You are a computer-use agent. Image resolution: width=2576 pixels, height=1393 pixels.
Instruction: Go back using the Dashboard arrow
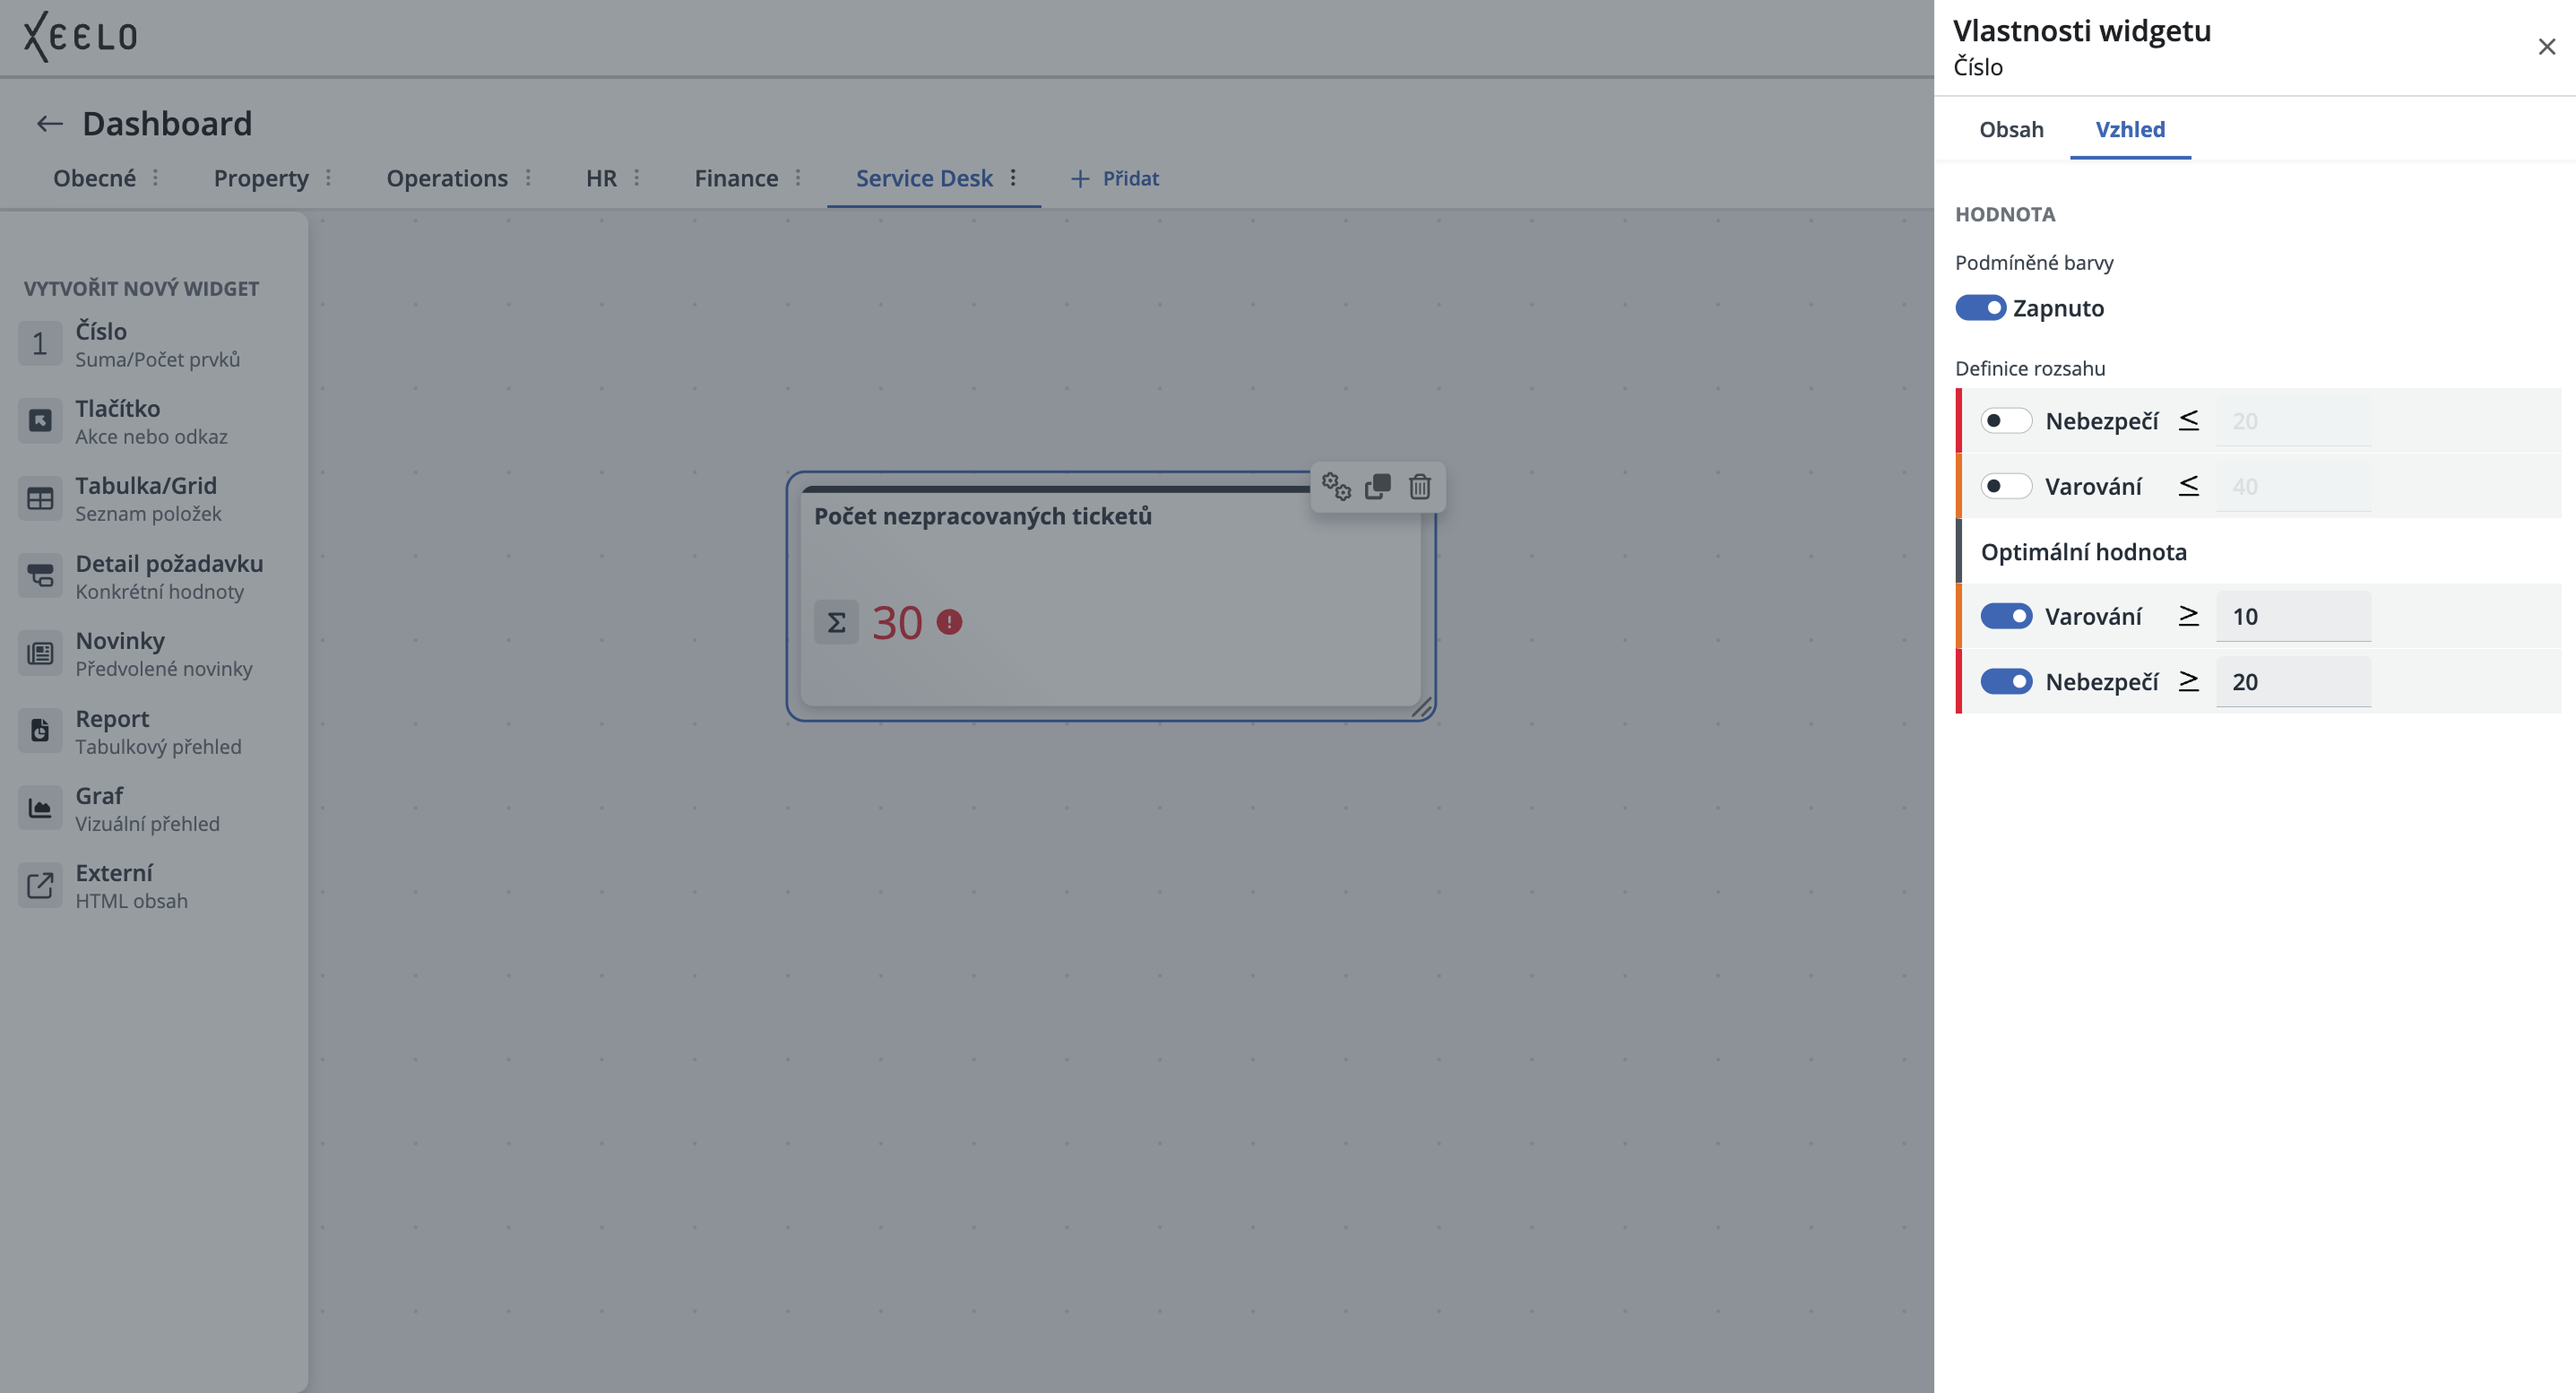49,124
